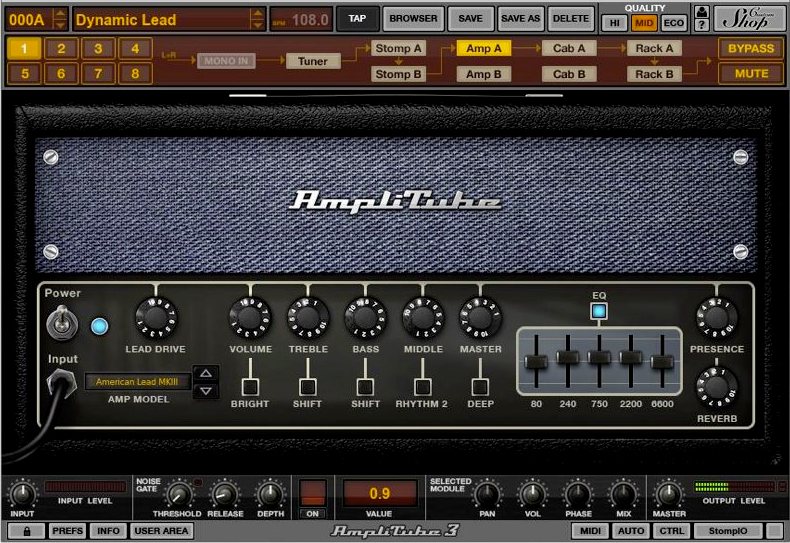Open the preset BROWSER
This screenshot has height=543, width=790.
pyautogui.click(x=413, y=19)
